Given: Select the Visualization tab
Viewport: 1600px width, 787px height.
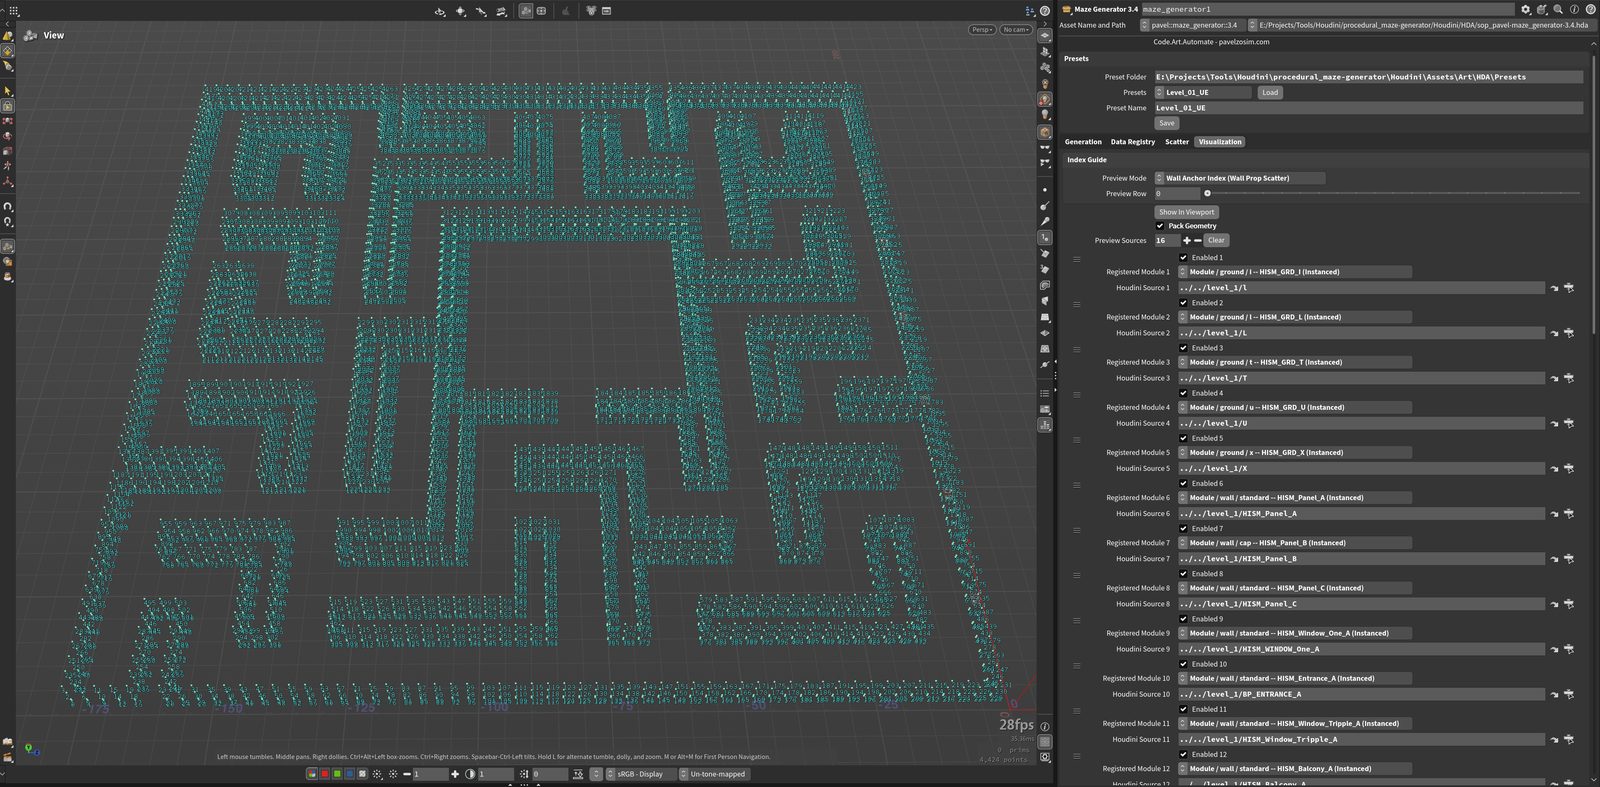Looking at the screenshot, I should [x=1220, y=142].
